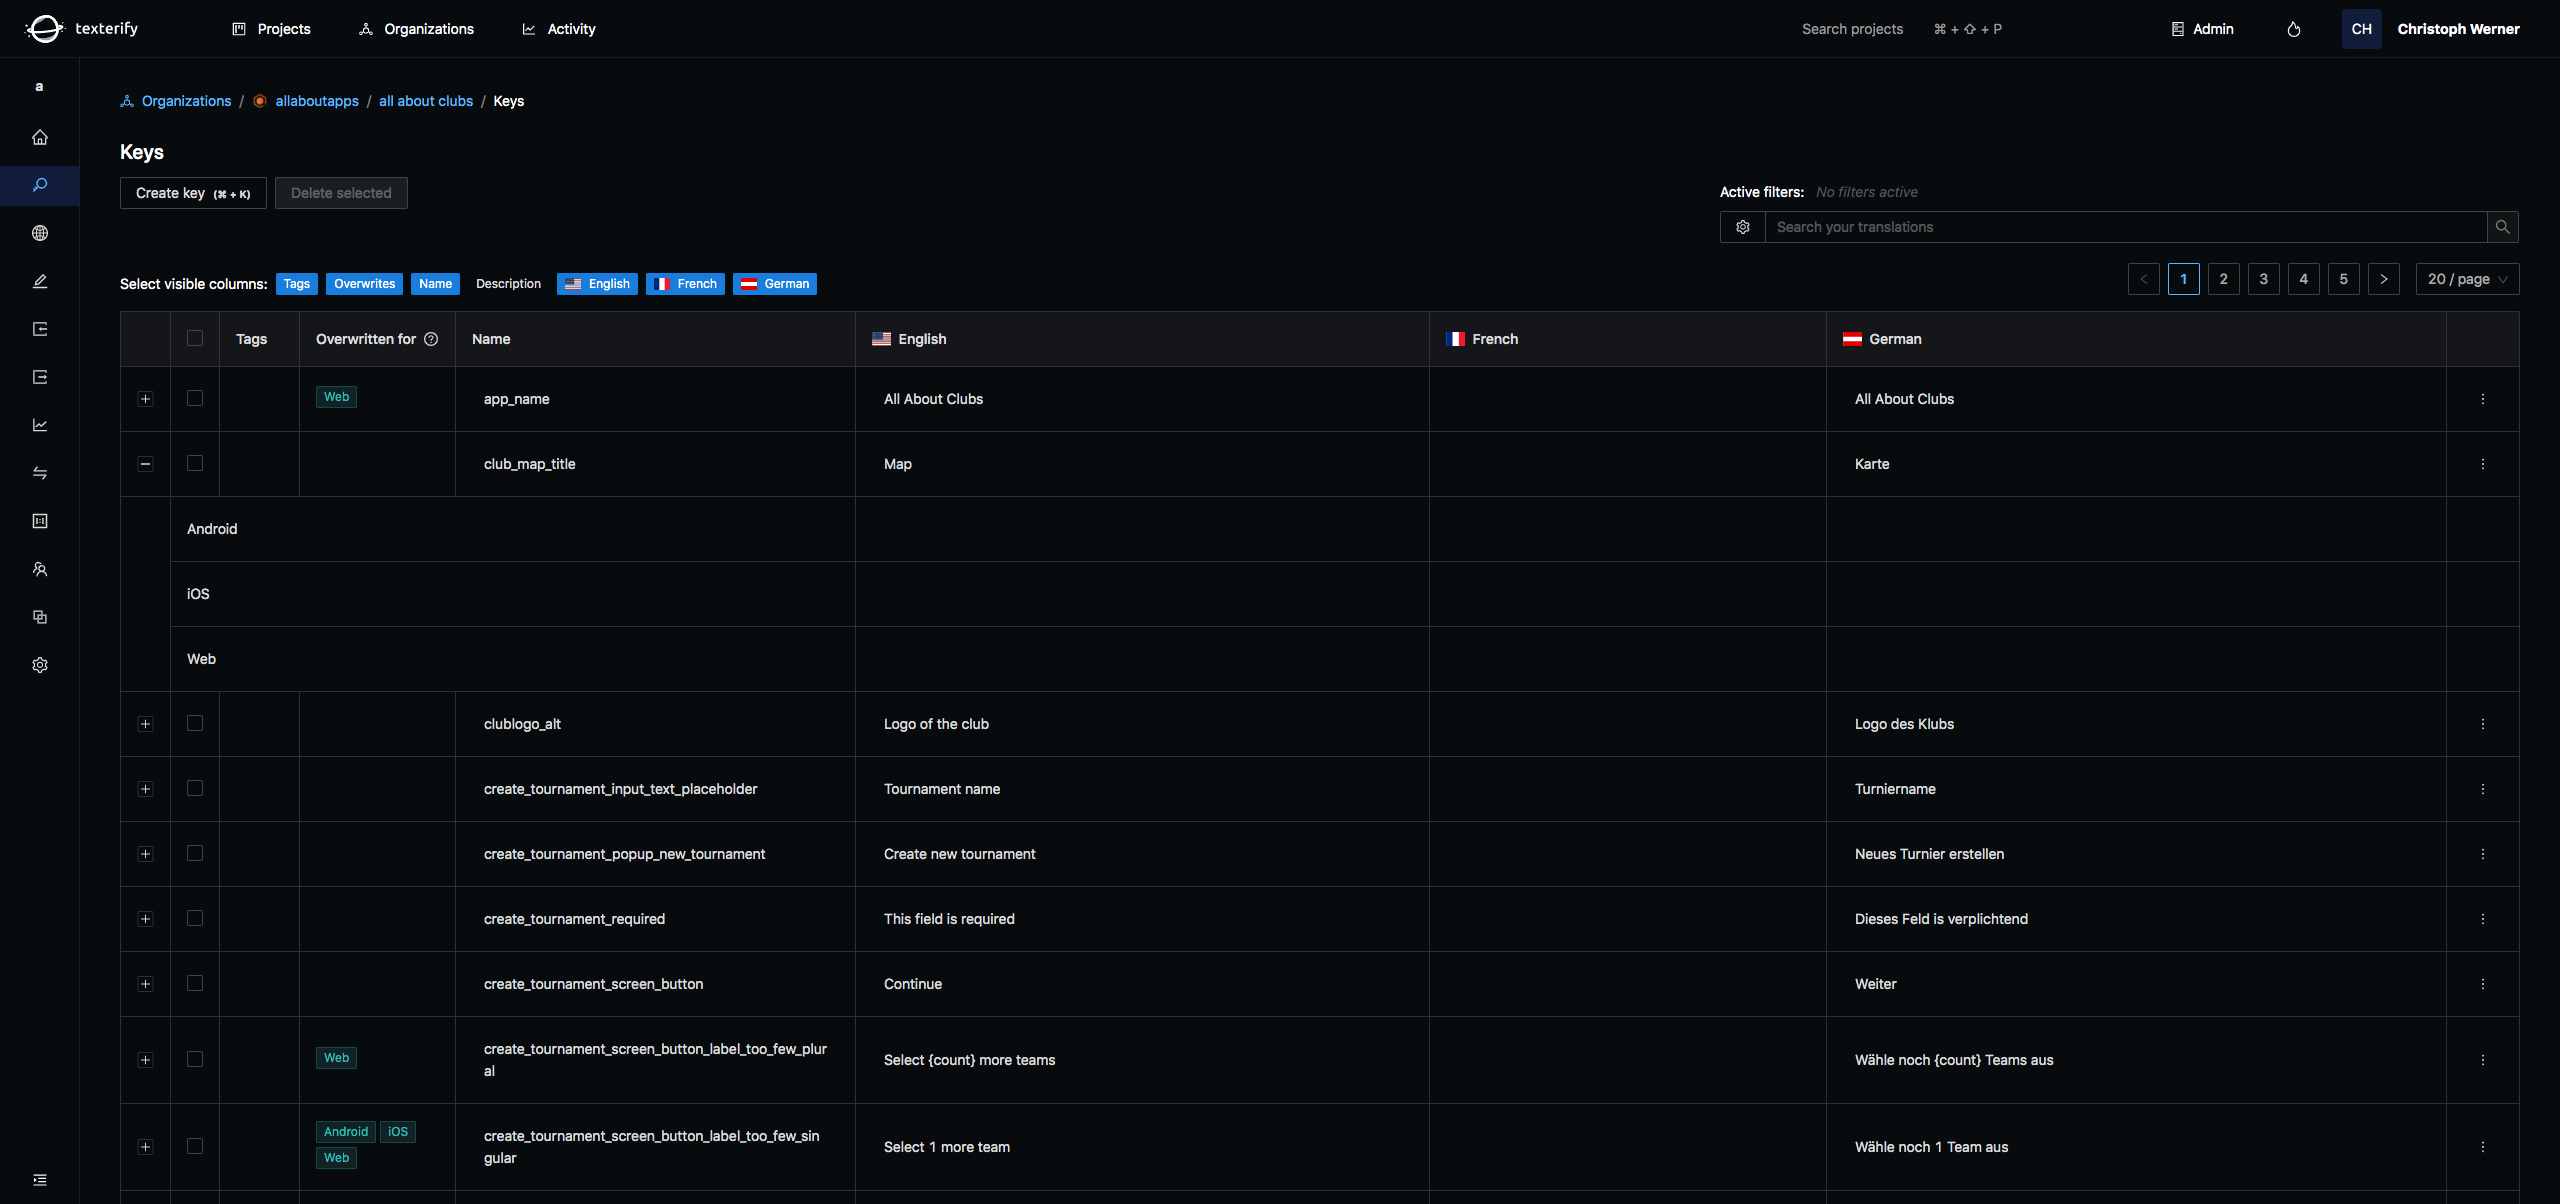Check the checkbox for create_tournament_screen_button row
This screenshot has width=2560, height=1204.
coord(195,983)
